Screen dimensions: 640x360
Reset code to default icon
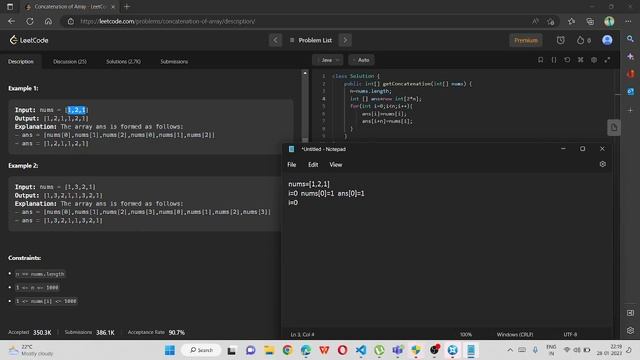coord(567,60)
